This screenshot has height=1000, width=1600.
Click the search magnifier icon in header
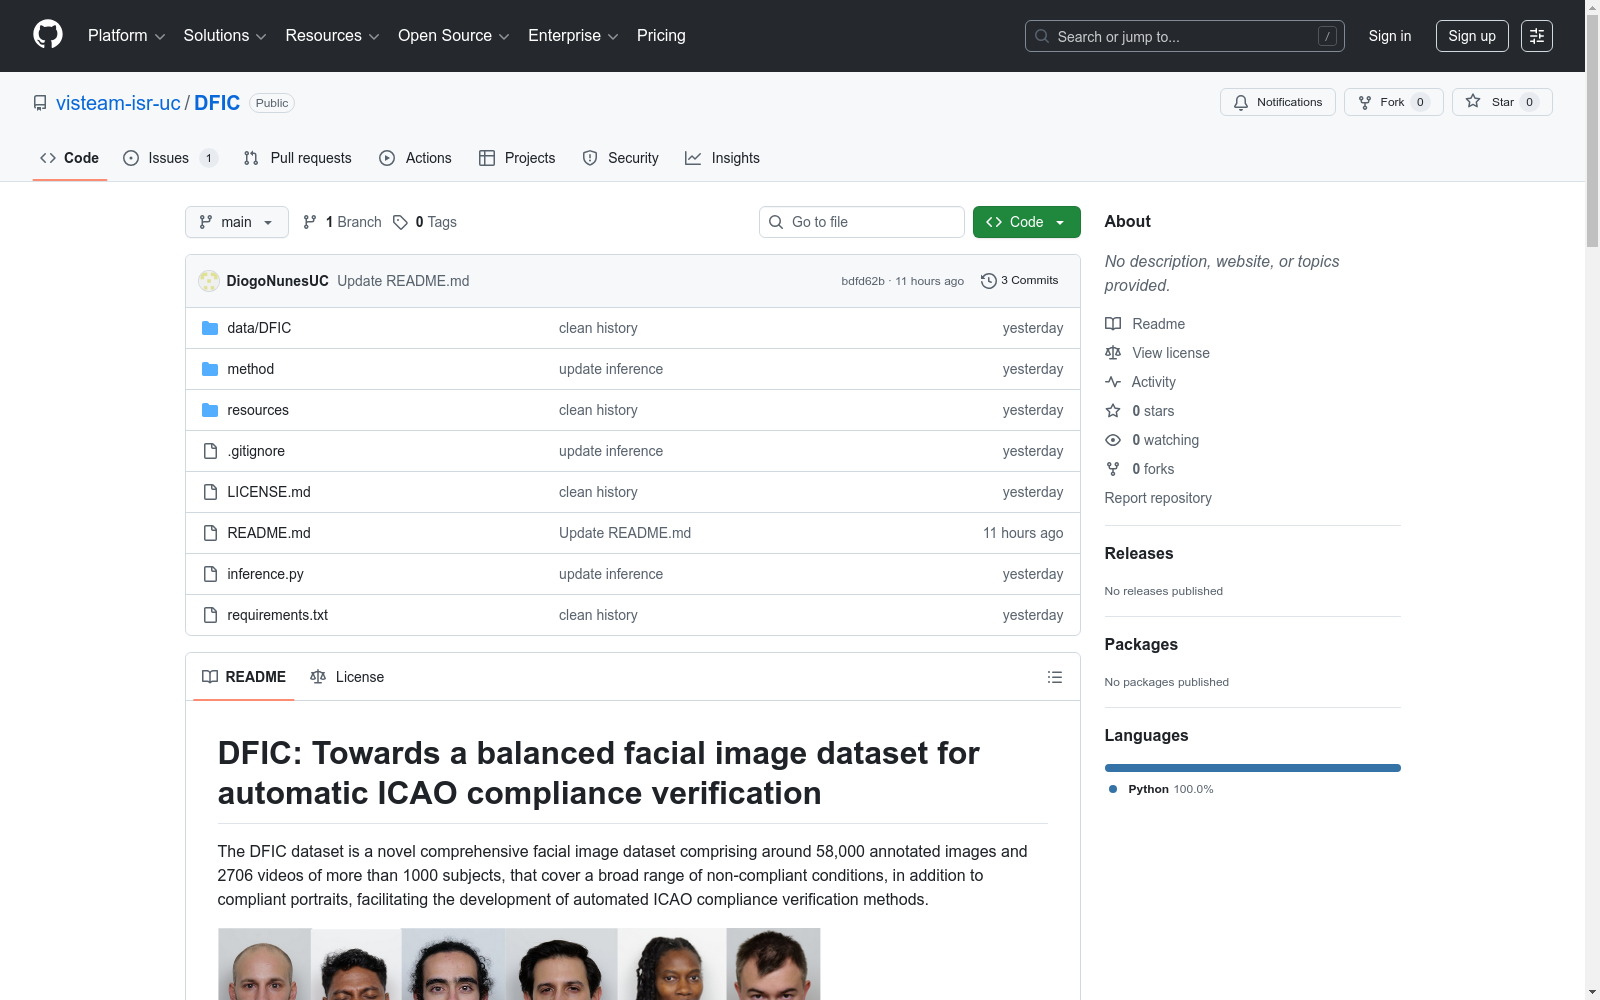point(1042,36)
